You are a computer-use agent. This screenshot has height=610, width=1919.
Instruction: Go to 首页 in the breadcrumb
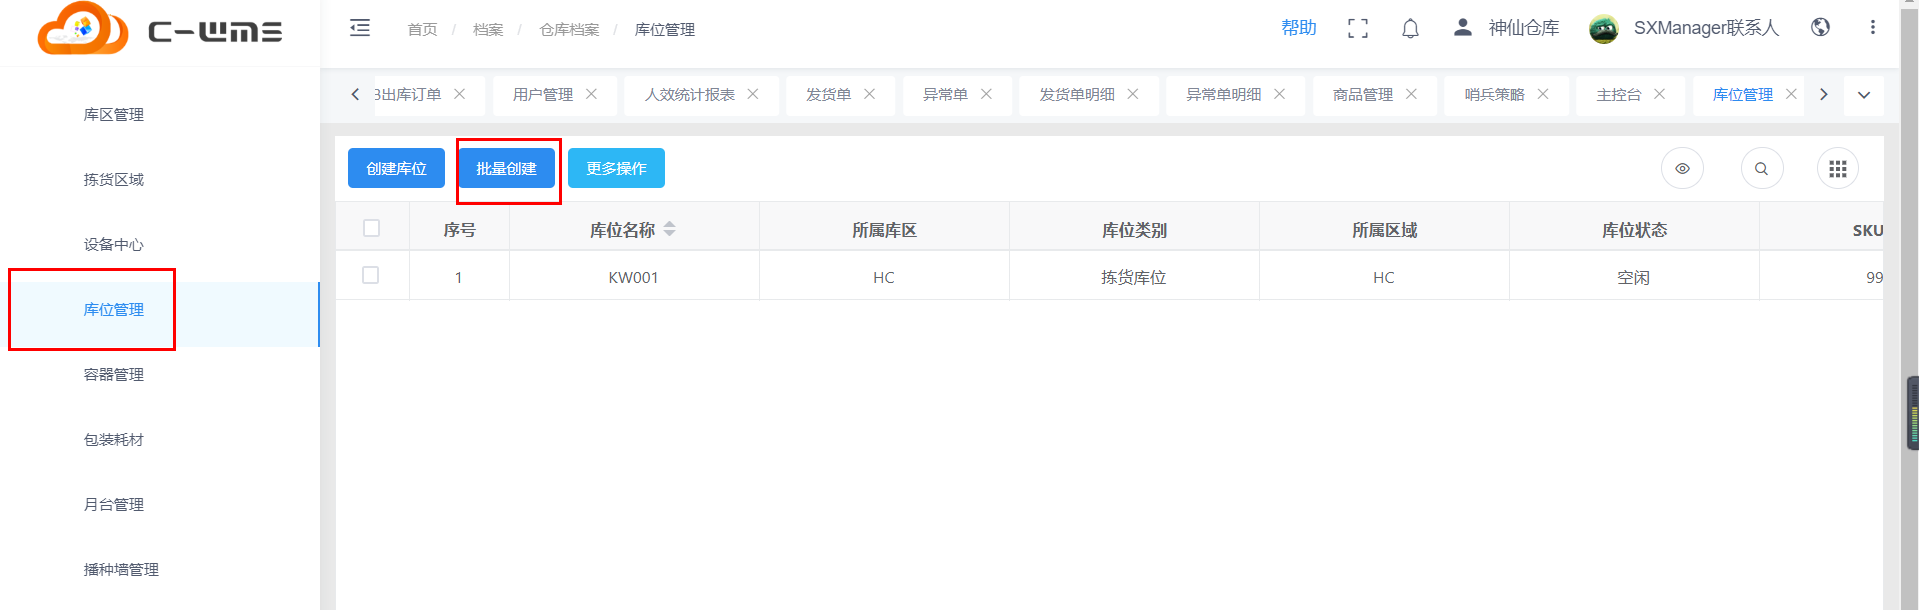coord(422,30)
